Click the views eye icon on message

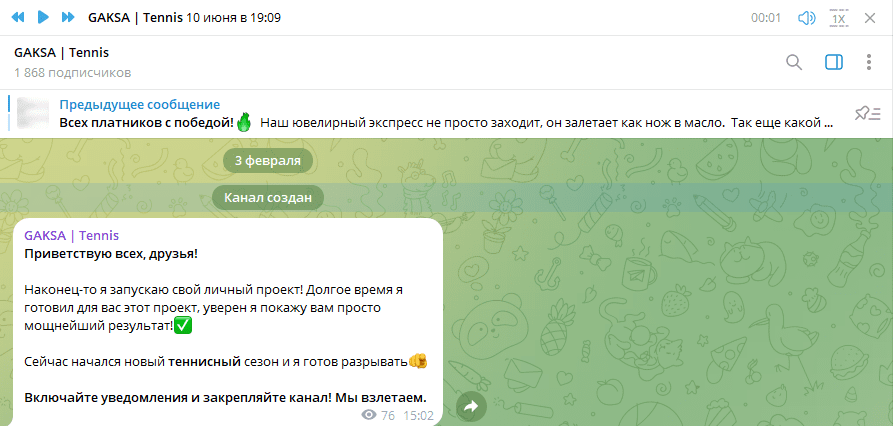click(369, 415)
